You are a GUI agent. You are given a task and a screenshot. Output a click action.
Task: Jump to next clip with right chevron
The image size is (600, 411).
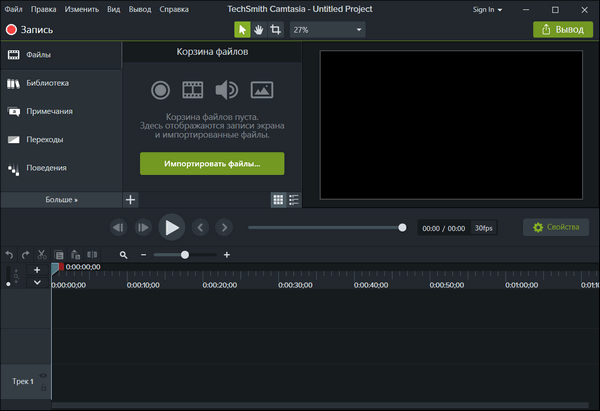[224, 228]
